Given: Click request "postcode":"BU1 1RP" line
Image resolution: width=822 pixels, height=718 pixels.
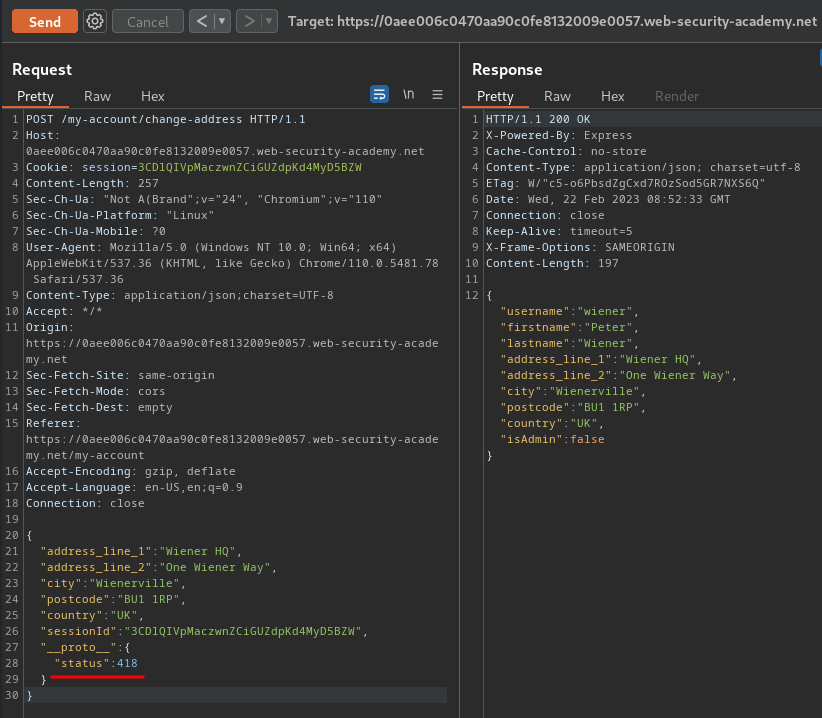Looking at the screenshot, I should [x=113, y=599].
